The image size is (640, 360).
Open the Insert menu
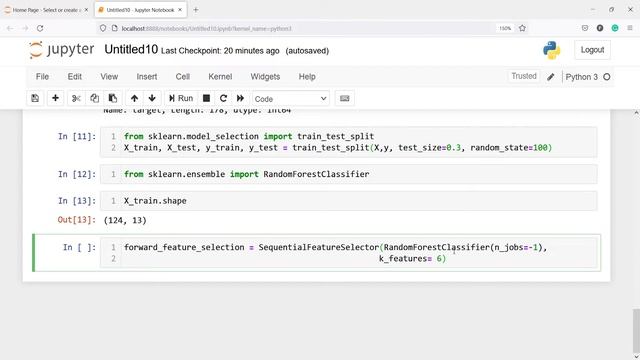pyautogui.click(x=147, y=77)
